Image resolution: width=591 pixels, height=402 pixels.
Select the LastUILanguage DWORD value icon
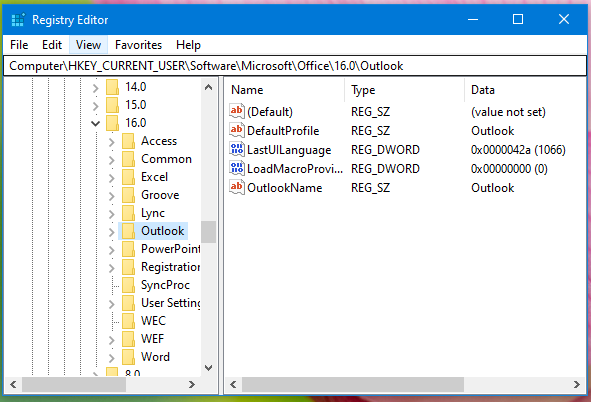point(237,150)
